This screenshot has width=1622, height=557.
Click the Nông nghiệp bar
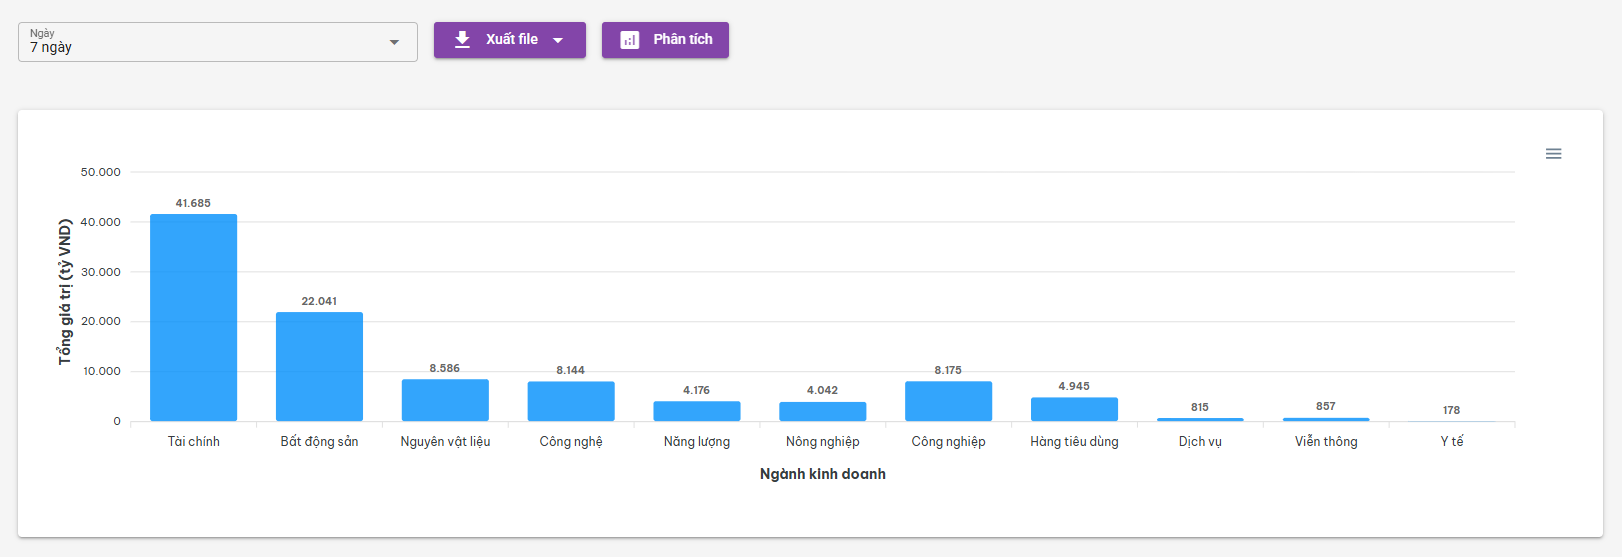pos(822,411)
